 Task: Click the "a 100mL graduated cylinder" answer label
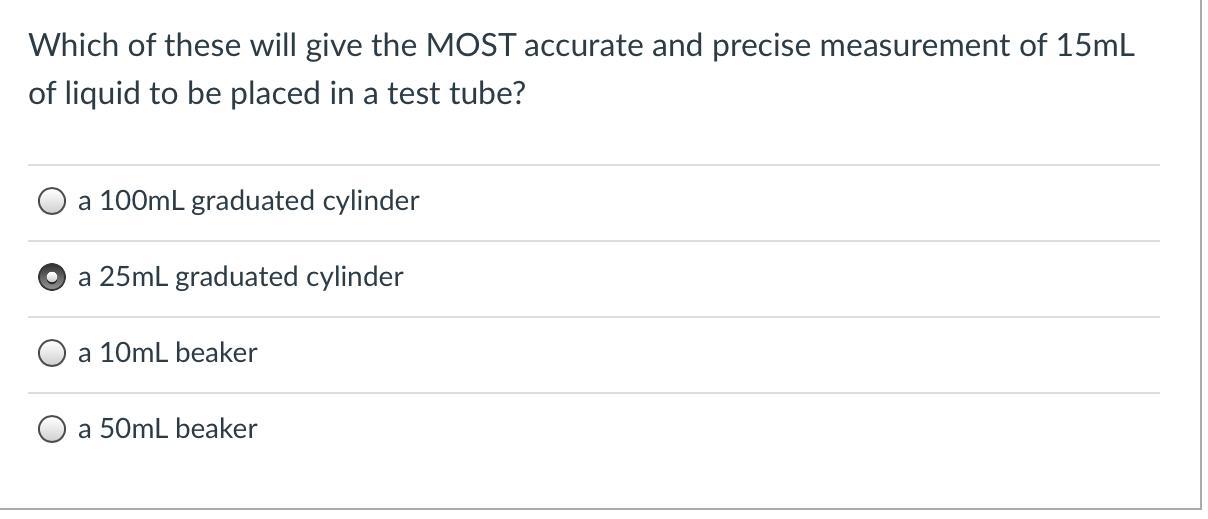pyautogui.click(x=248, y=201)
